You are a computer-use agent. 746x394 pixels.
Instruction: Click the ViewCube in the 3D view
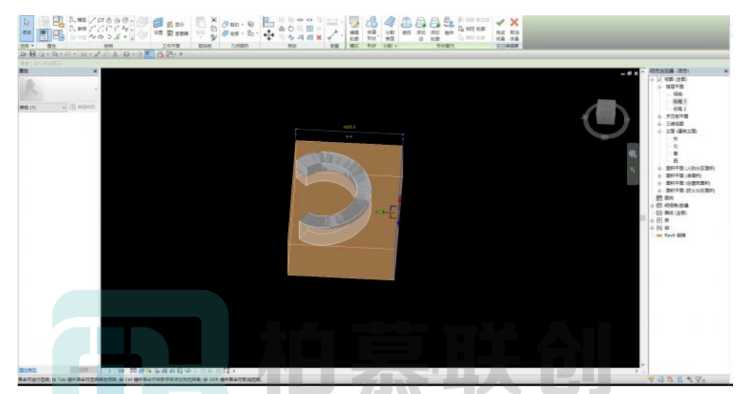click(606, 112)
